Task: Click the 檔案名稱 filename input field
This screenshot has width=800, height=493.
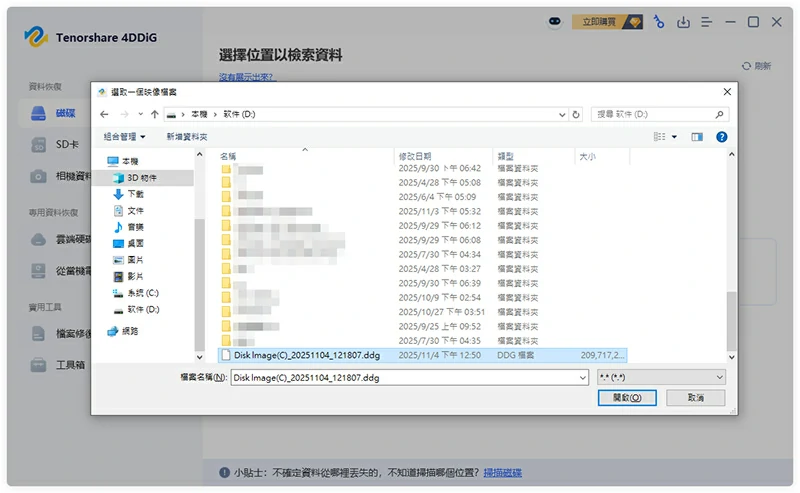Action: (x=404, y=378)
